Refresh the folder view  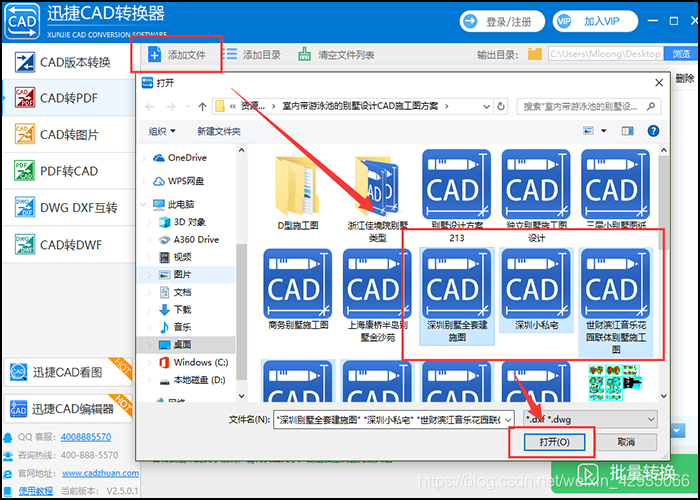pyautogui.click(x=501, y=107)
